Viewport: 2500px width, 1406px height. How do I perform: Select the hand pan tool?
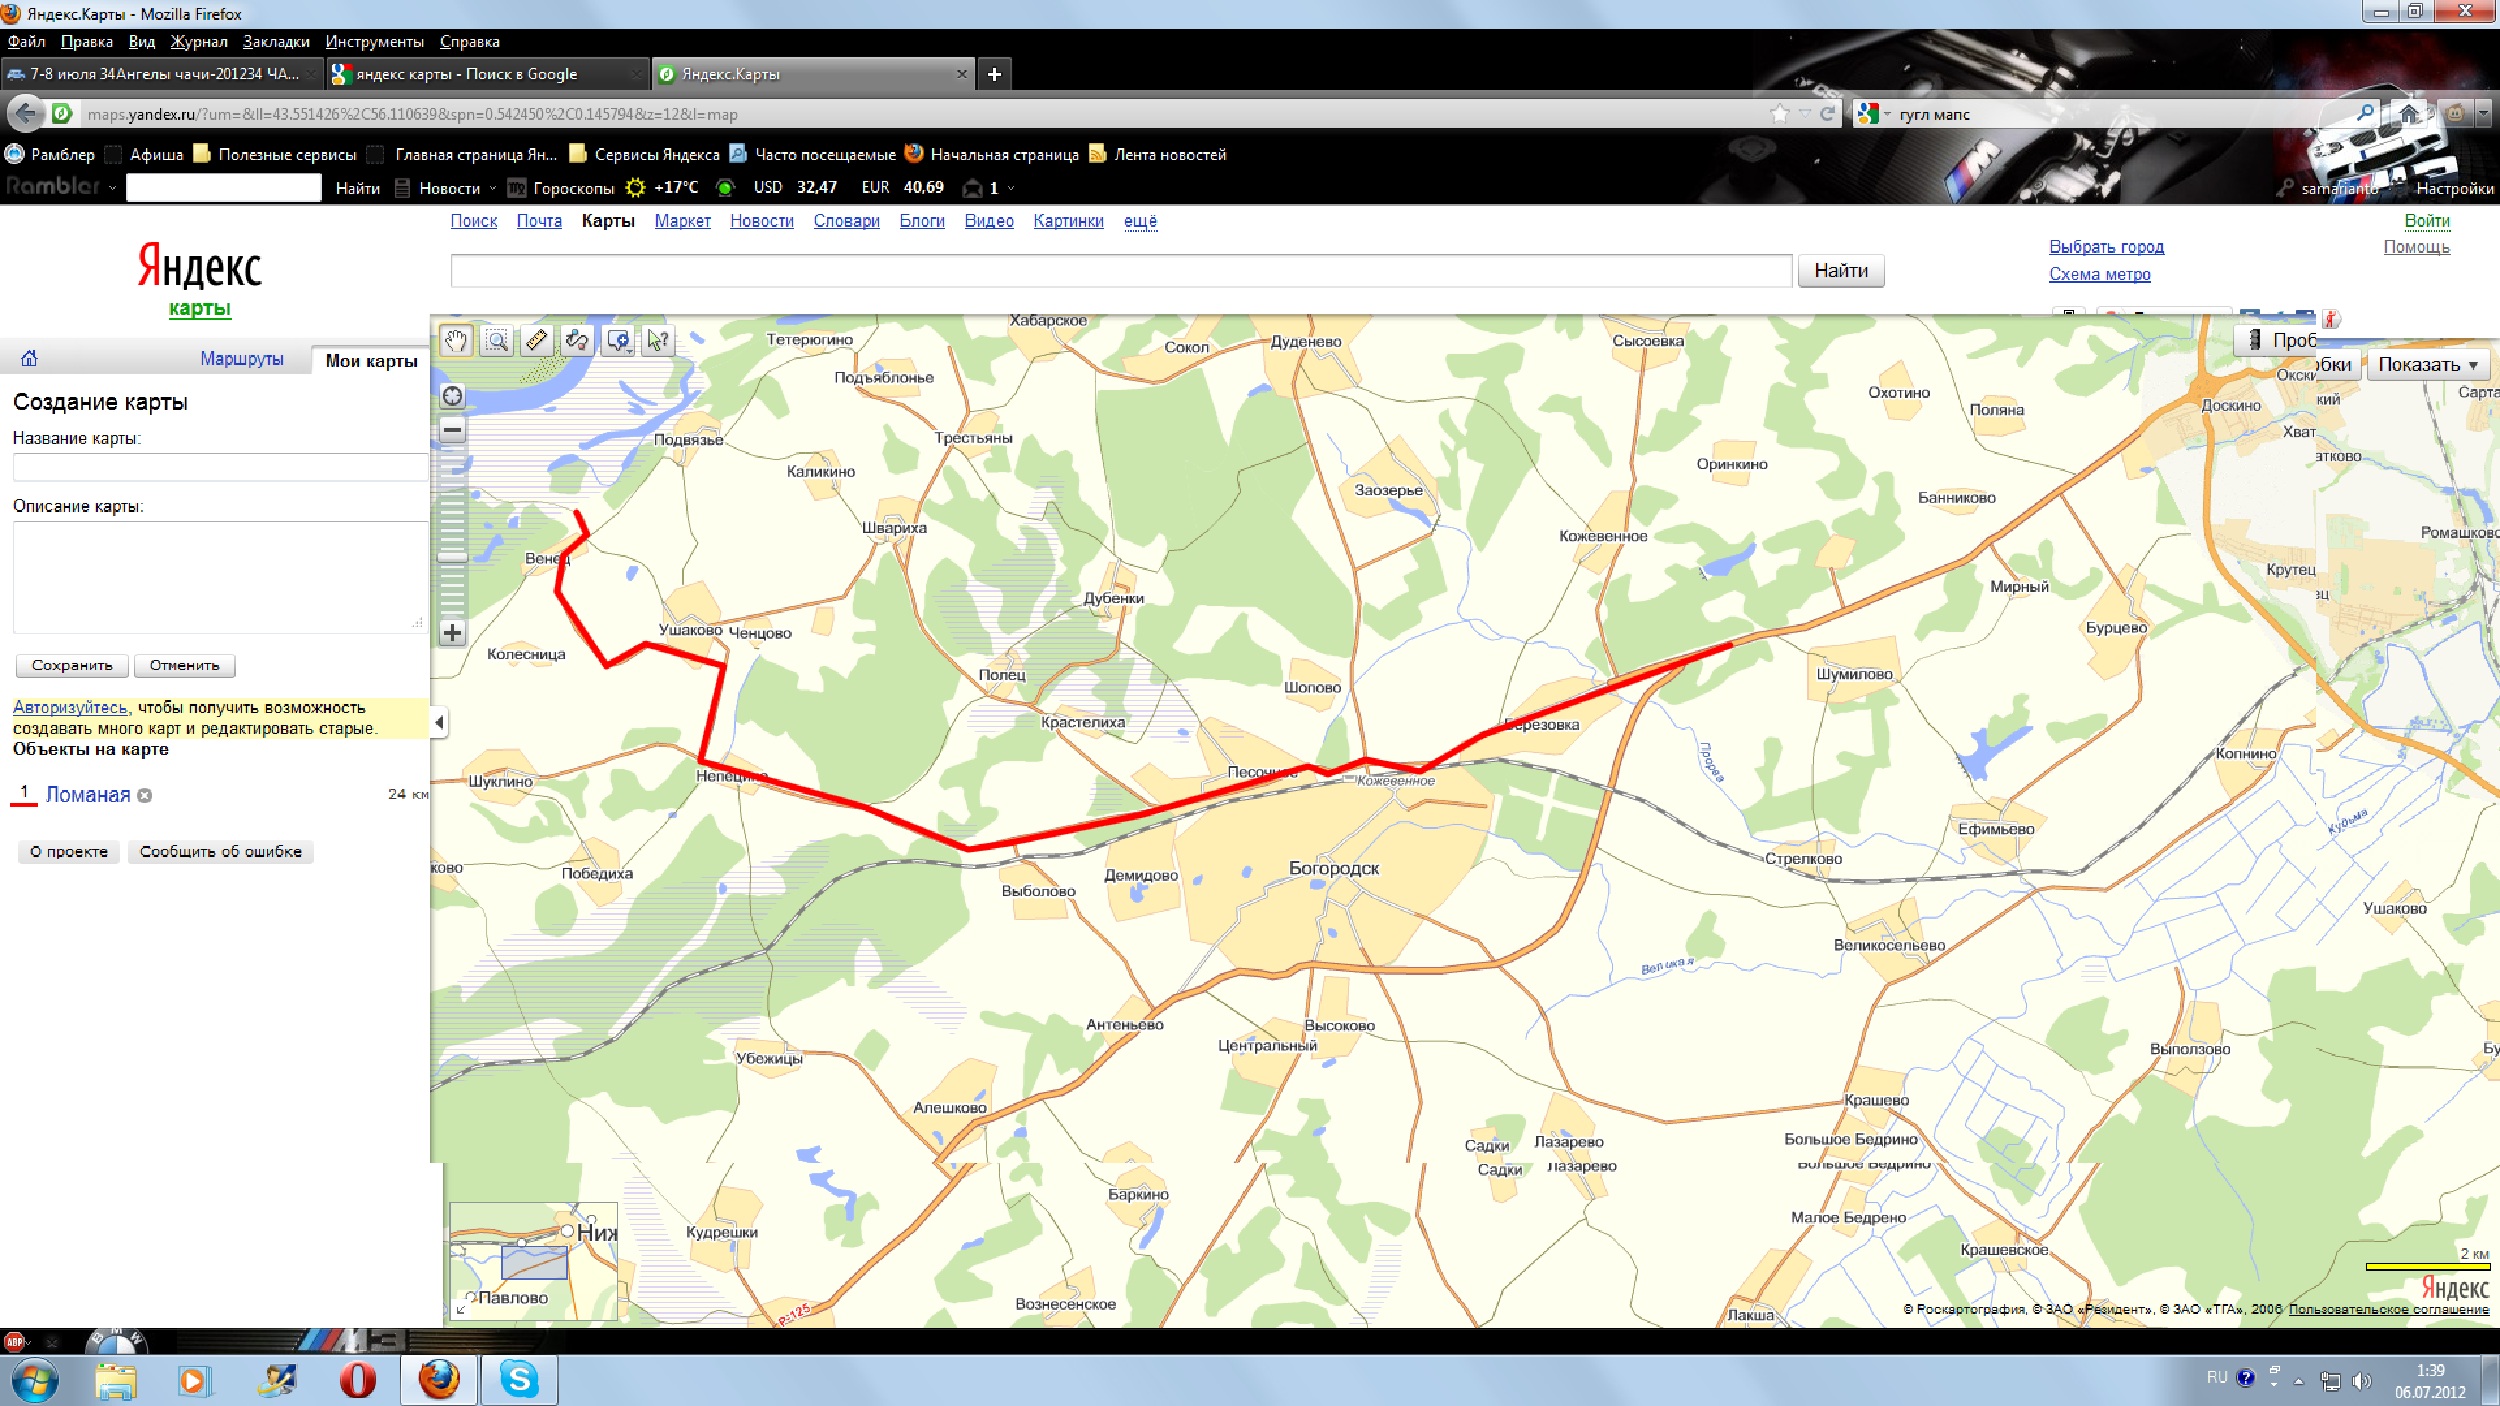456,341
